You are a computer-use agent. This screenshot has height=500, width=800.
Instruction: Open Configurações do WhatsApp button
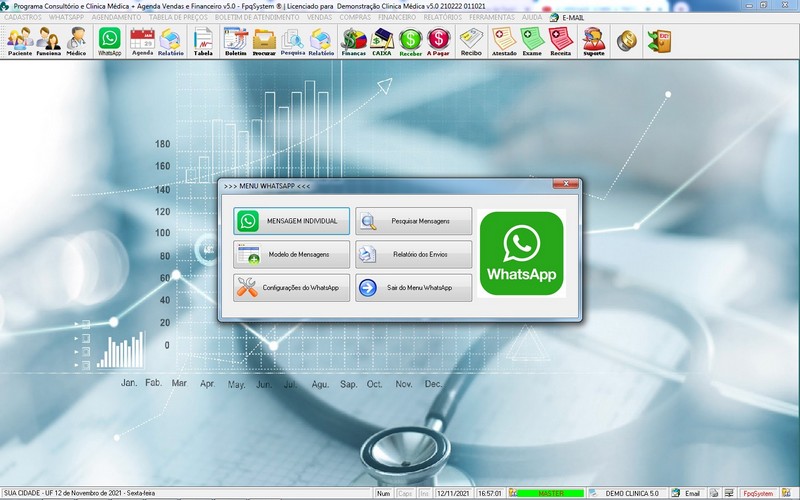[291, 288]
